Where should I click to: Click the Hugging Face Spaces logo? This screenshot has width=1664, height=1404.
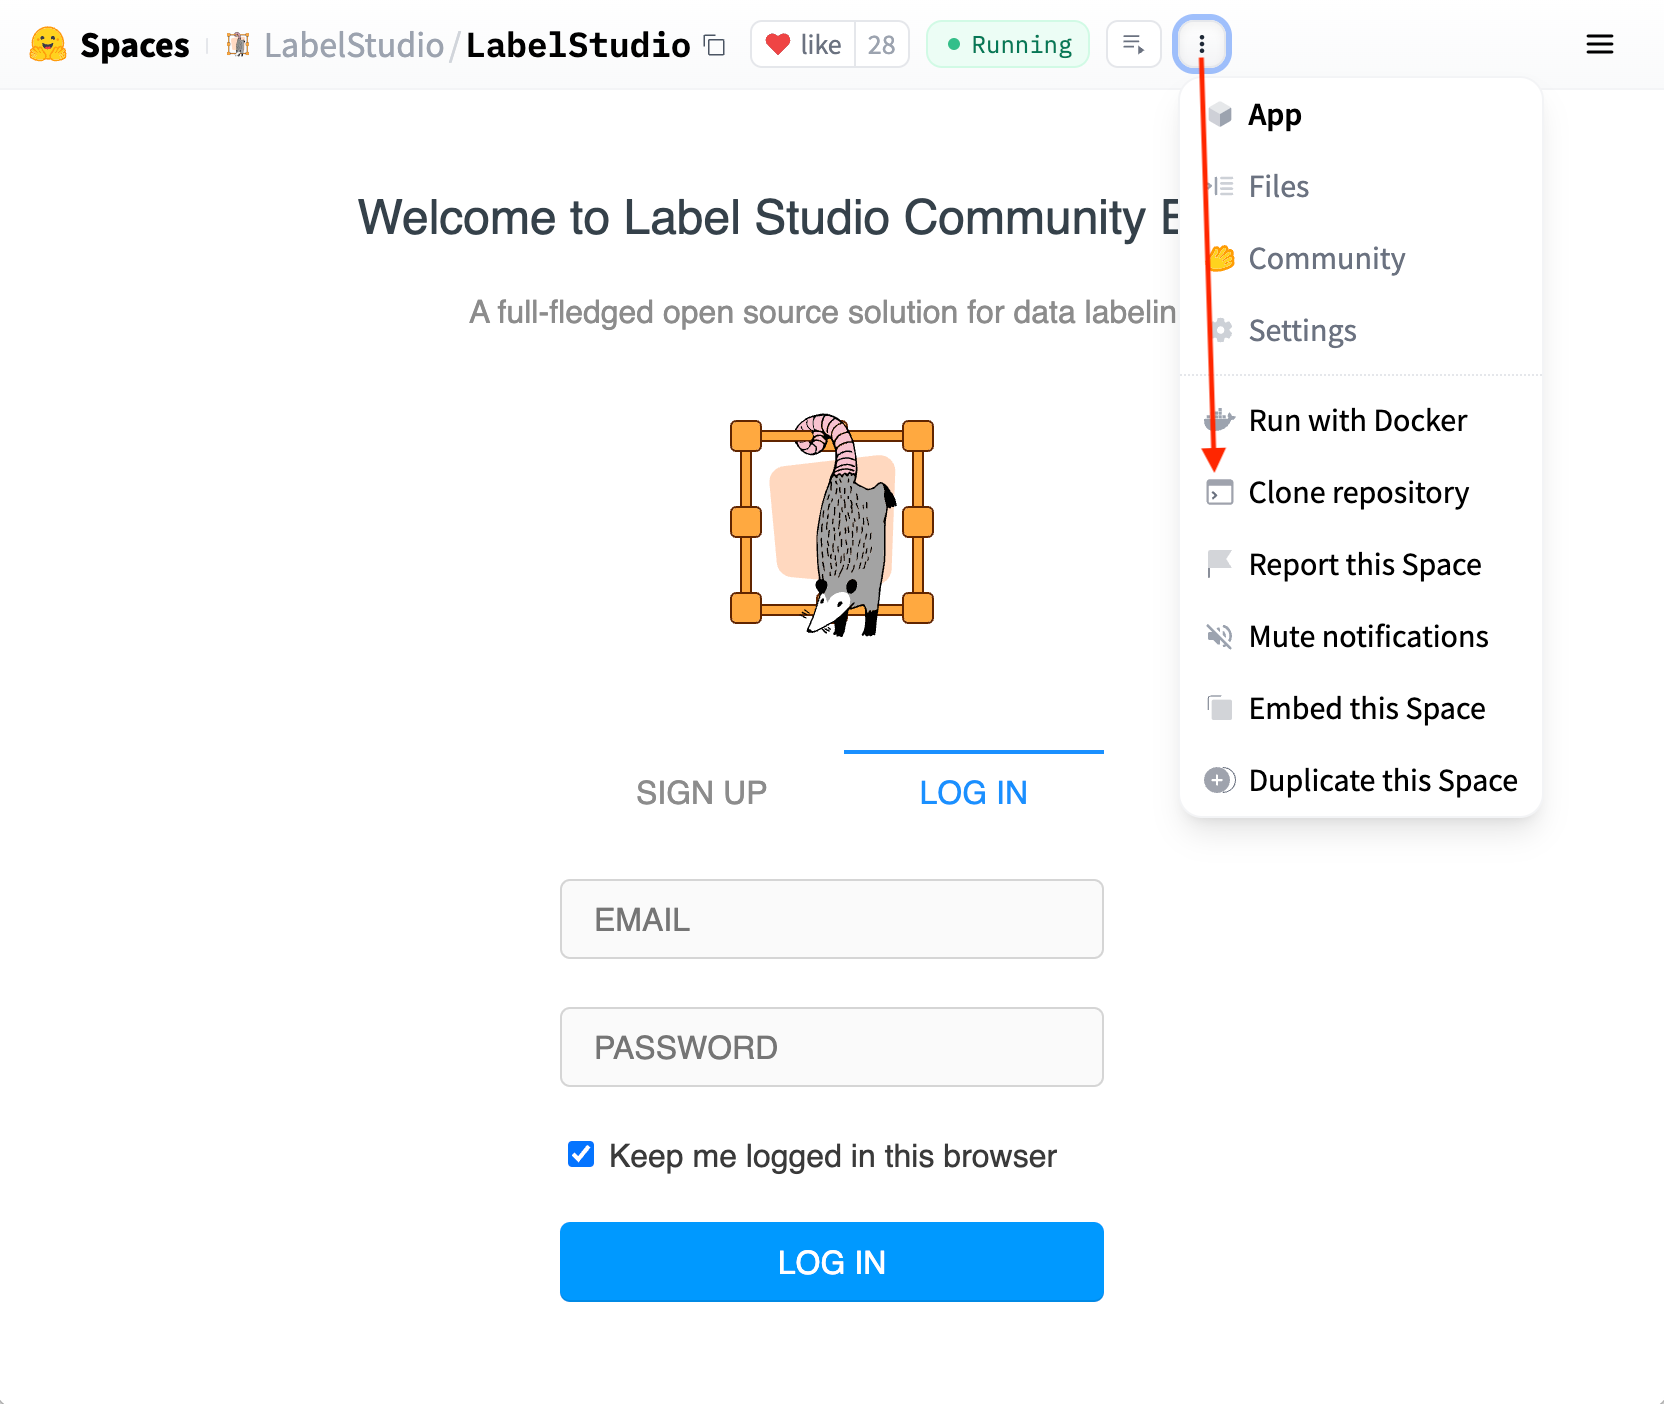coord(48,45)
